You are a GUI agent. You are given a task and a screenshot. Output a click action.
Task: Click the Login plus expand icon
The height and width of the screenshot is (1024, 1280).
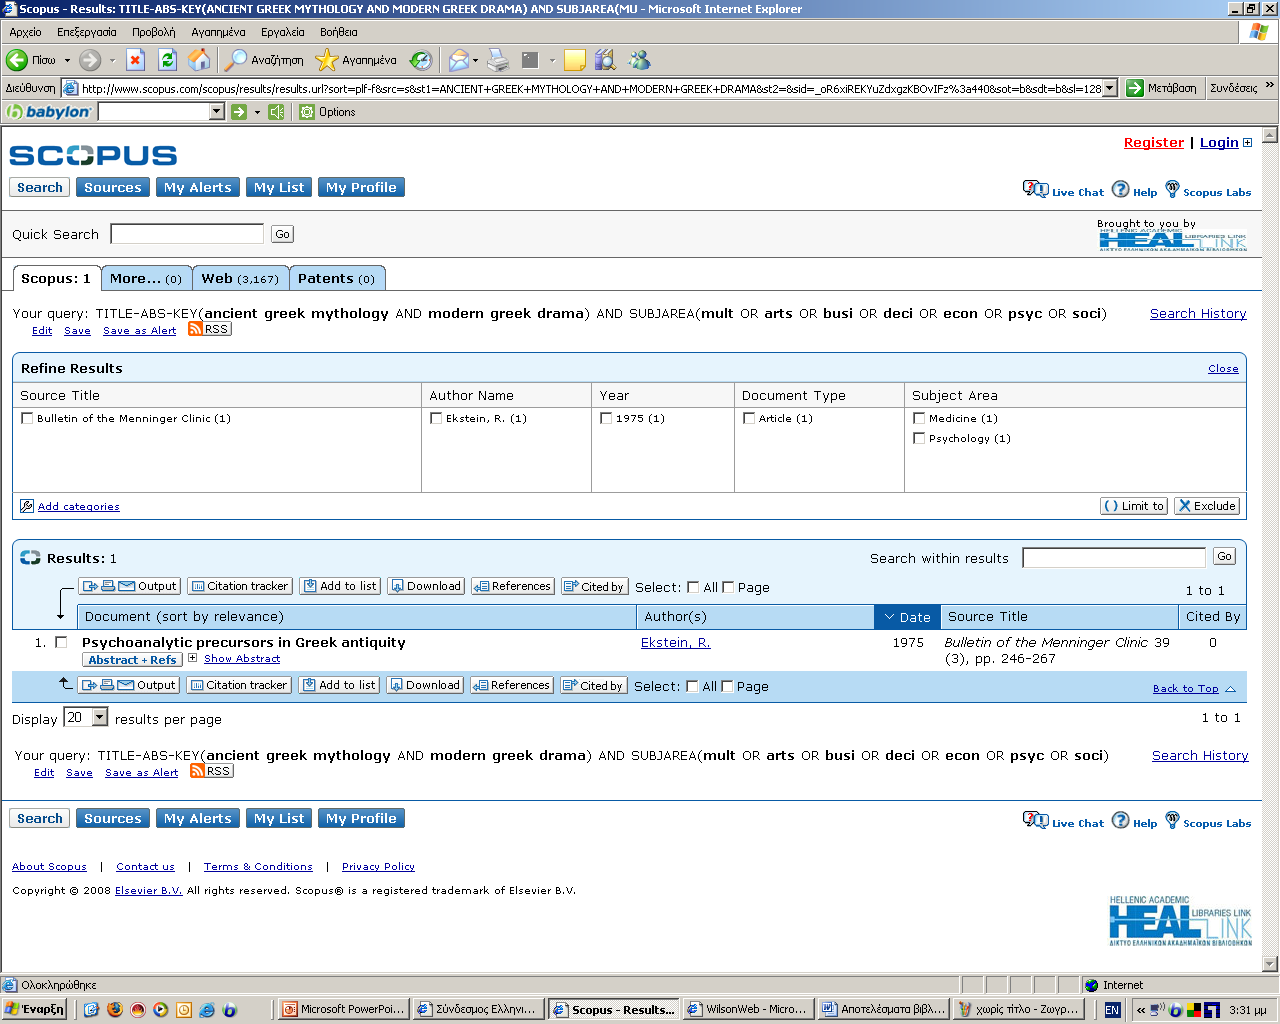[x=1247, y=143]
